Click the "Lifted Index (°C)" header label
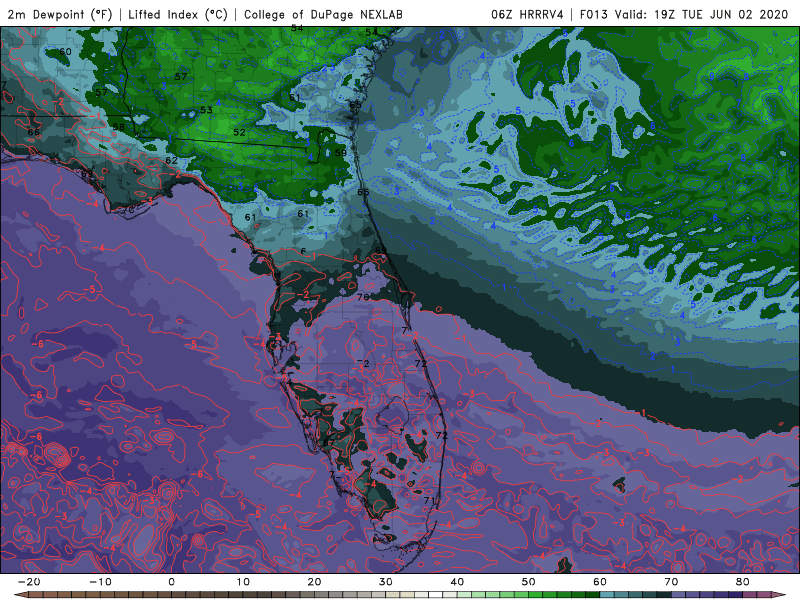This screenshot has width=800, height=600. [x=178, y=14]
